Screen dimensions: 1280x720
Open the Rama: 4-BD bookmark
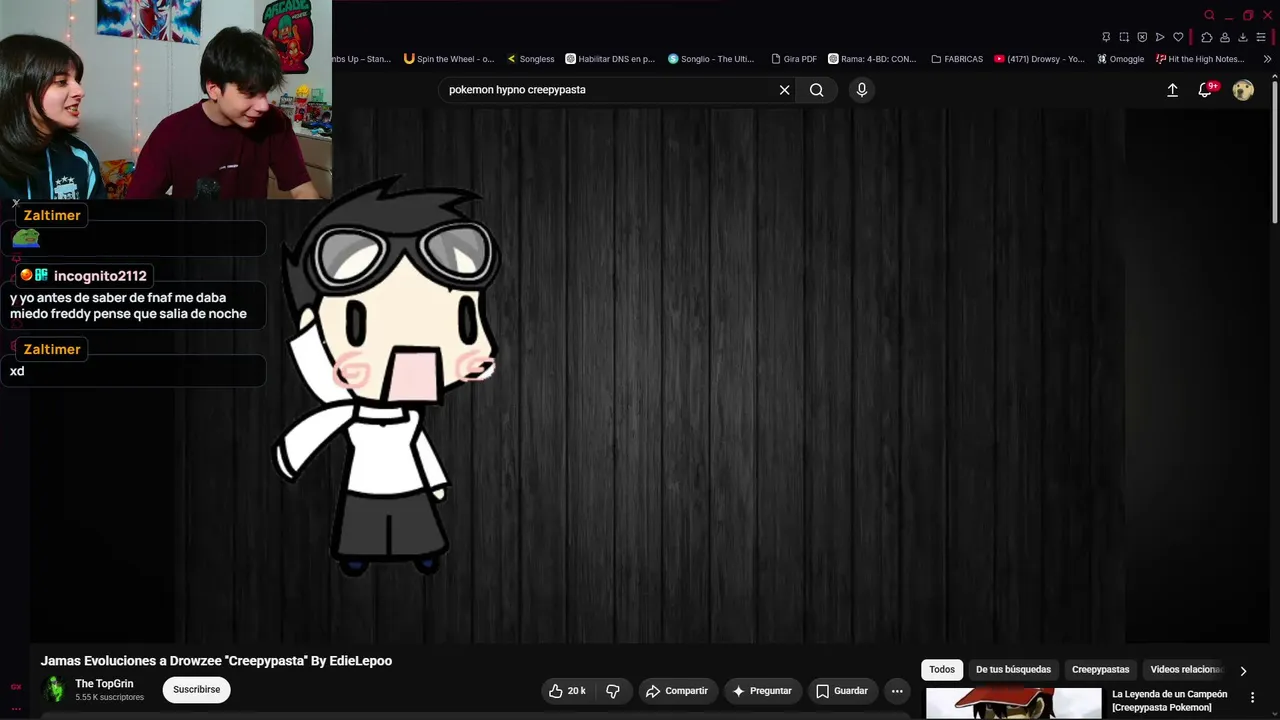point(872,59)
